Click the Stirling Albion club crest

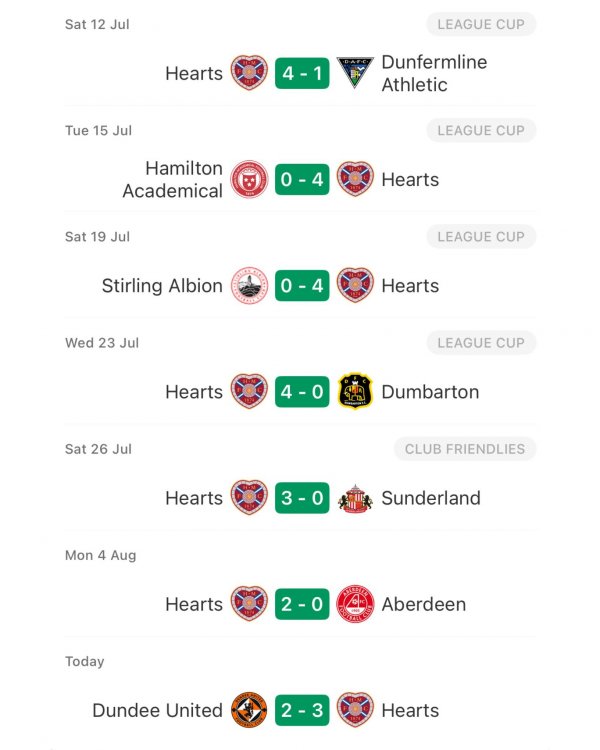click(x=249, y=286)
